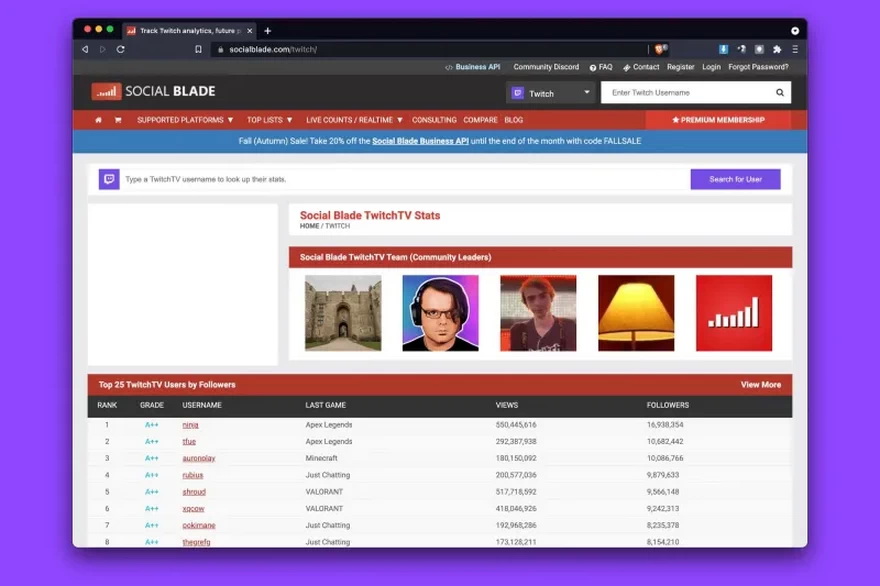Image resolution: width=880 pixels, height=586 pixels.
Task: Open the headphones cartoon avatar leader
Action: pyautogui.click(x=441, y=313)
